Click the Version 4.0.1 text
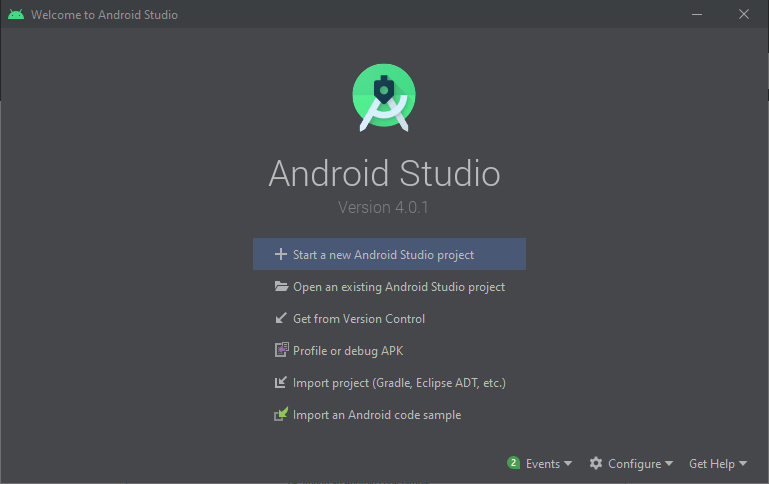This screenshot has height=484, width=769. (384, 207)
